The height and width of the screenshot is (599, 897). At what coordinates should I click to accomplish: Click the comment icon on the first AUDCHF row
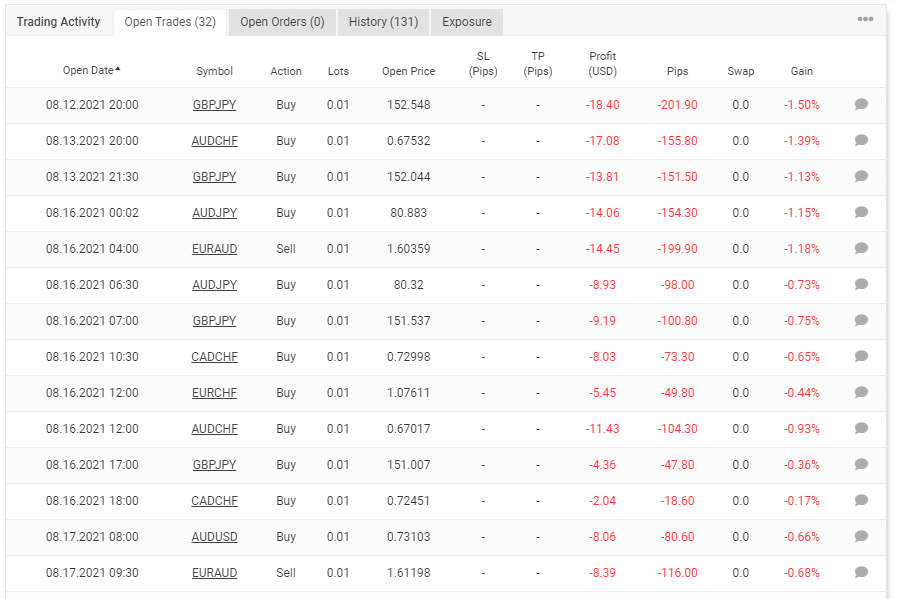pos(862,141)
